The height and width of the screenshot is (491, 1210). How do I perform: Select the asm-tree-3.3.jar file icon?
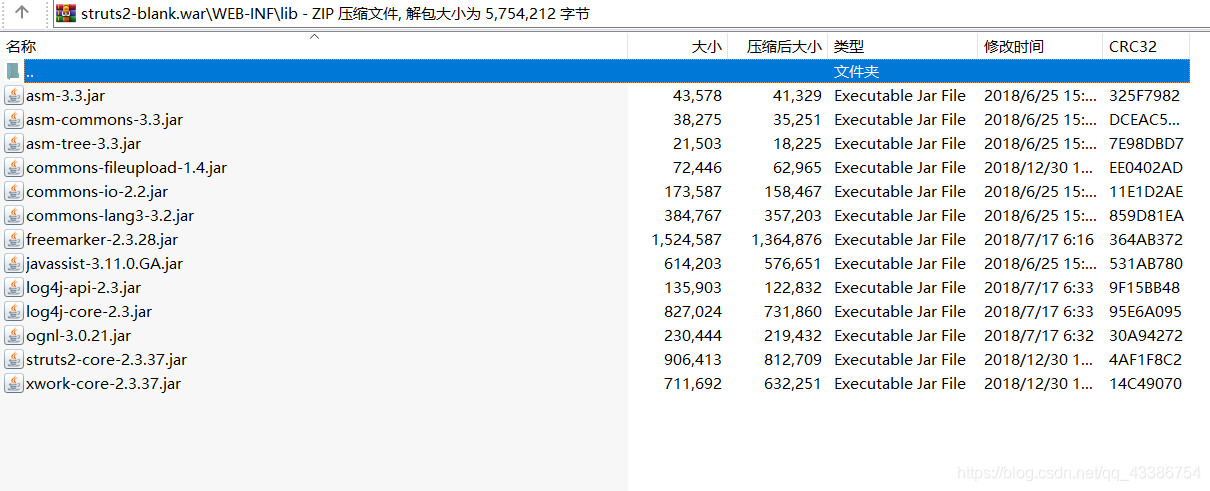tap(14, 144)
